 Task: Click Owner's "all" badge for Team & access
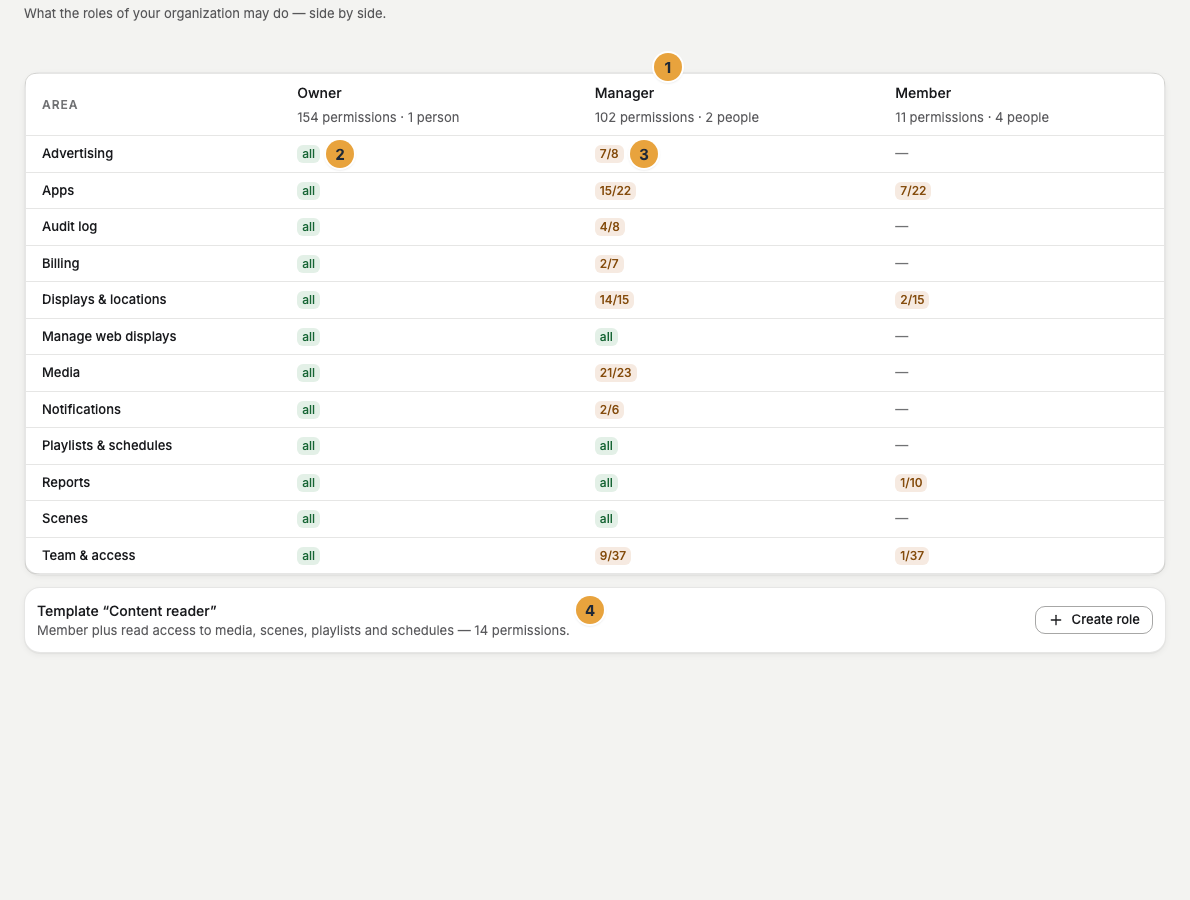click(308, 555)
